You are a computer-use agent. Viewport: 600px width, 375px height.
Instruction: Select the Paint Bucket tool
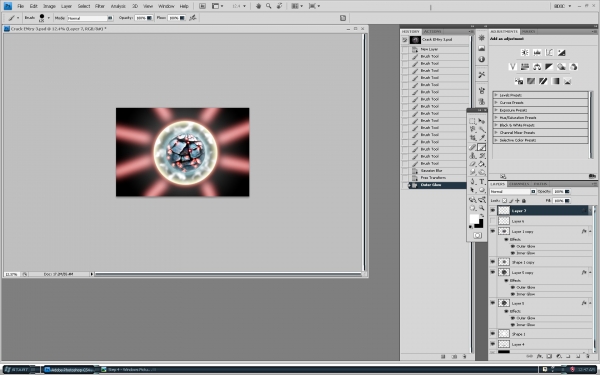482,164
